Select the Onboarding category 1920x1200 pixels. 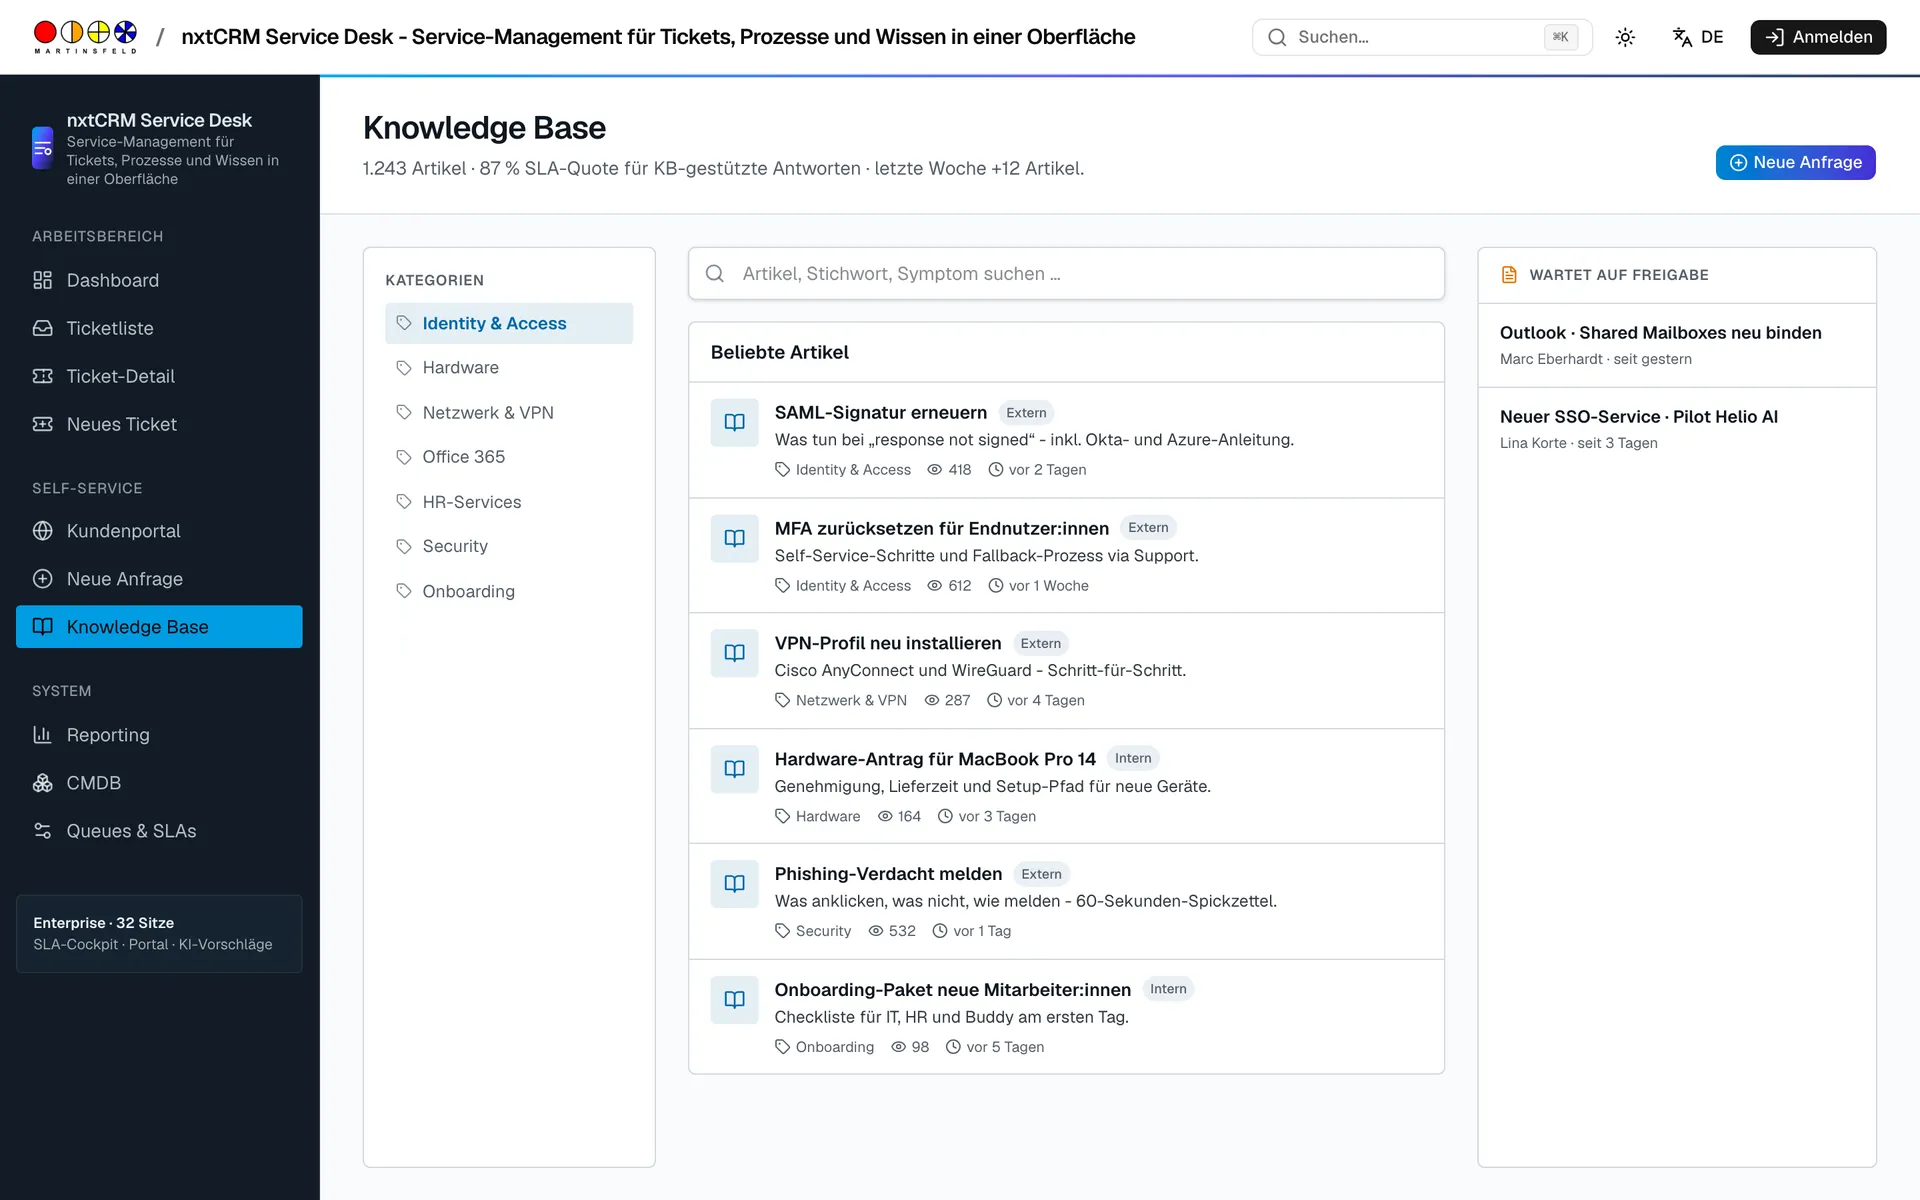click(509, 591)
